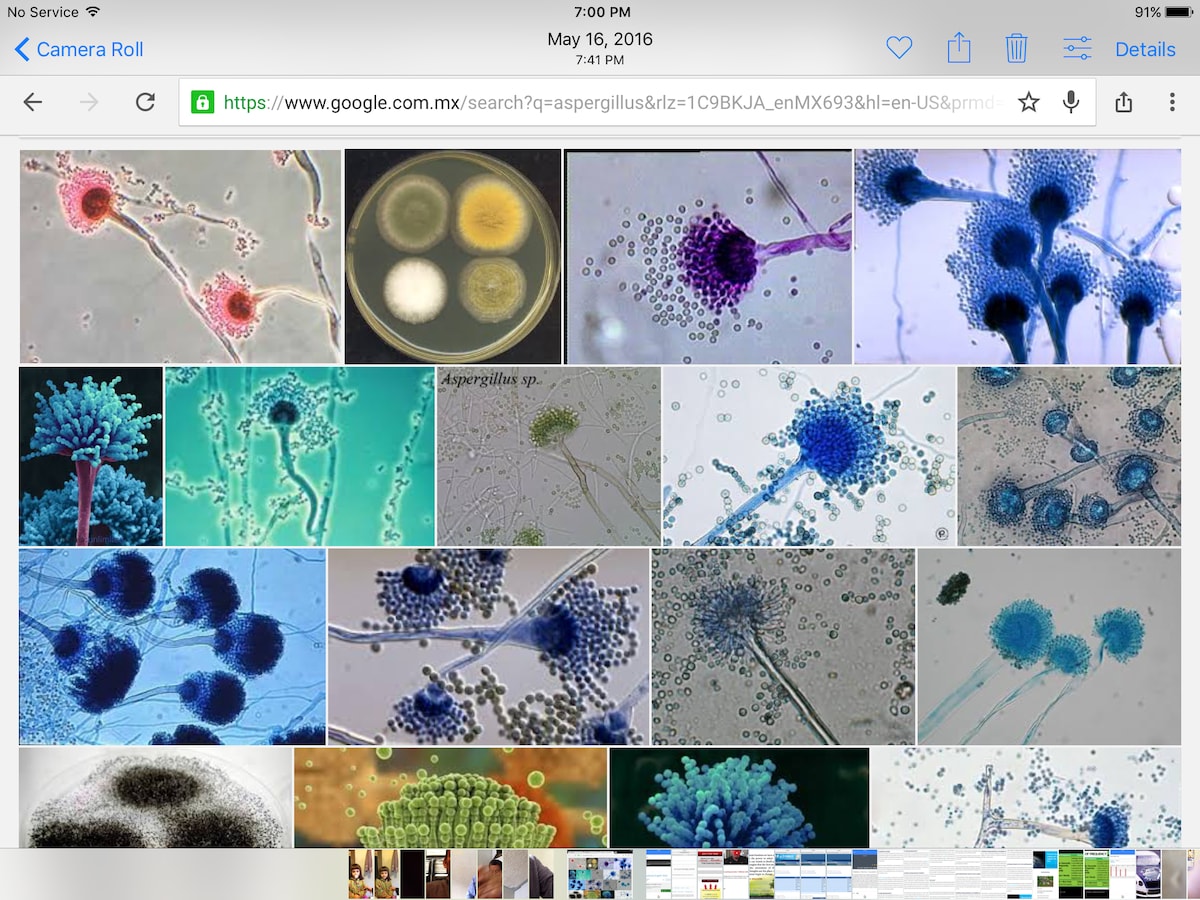Screen dimensions: 1200x900
Task: Click the browser reload icon
Action: click(x=145, y=102)
